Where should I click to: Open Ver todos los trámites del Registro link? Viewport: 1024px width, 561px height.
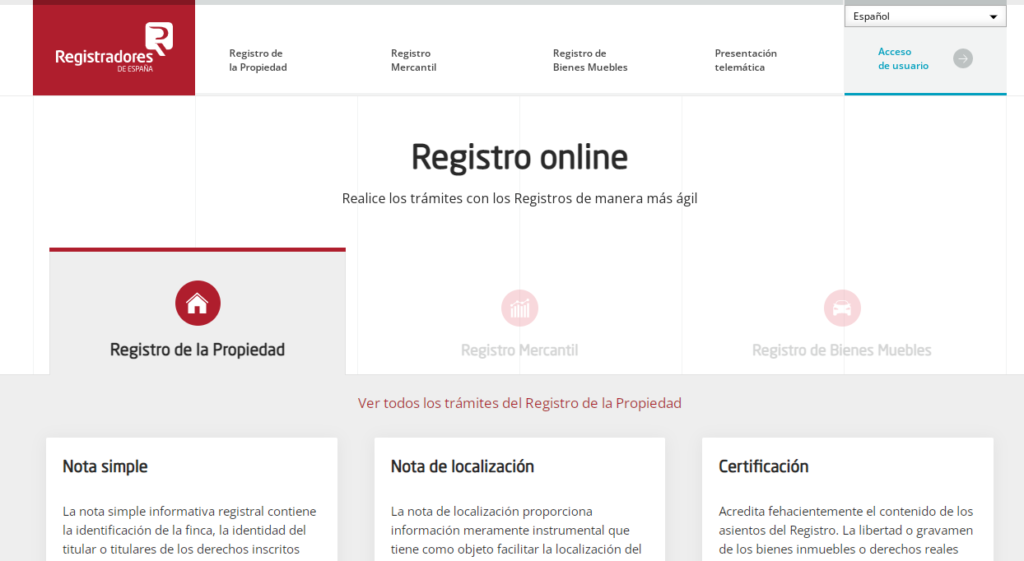tap(519, 403)
